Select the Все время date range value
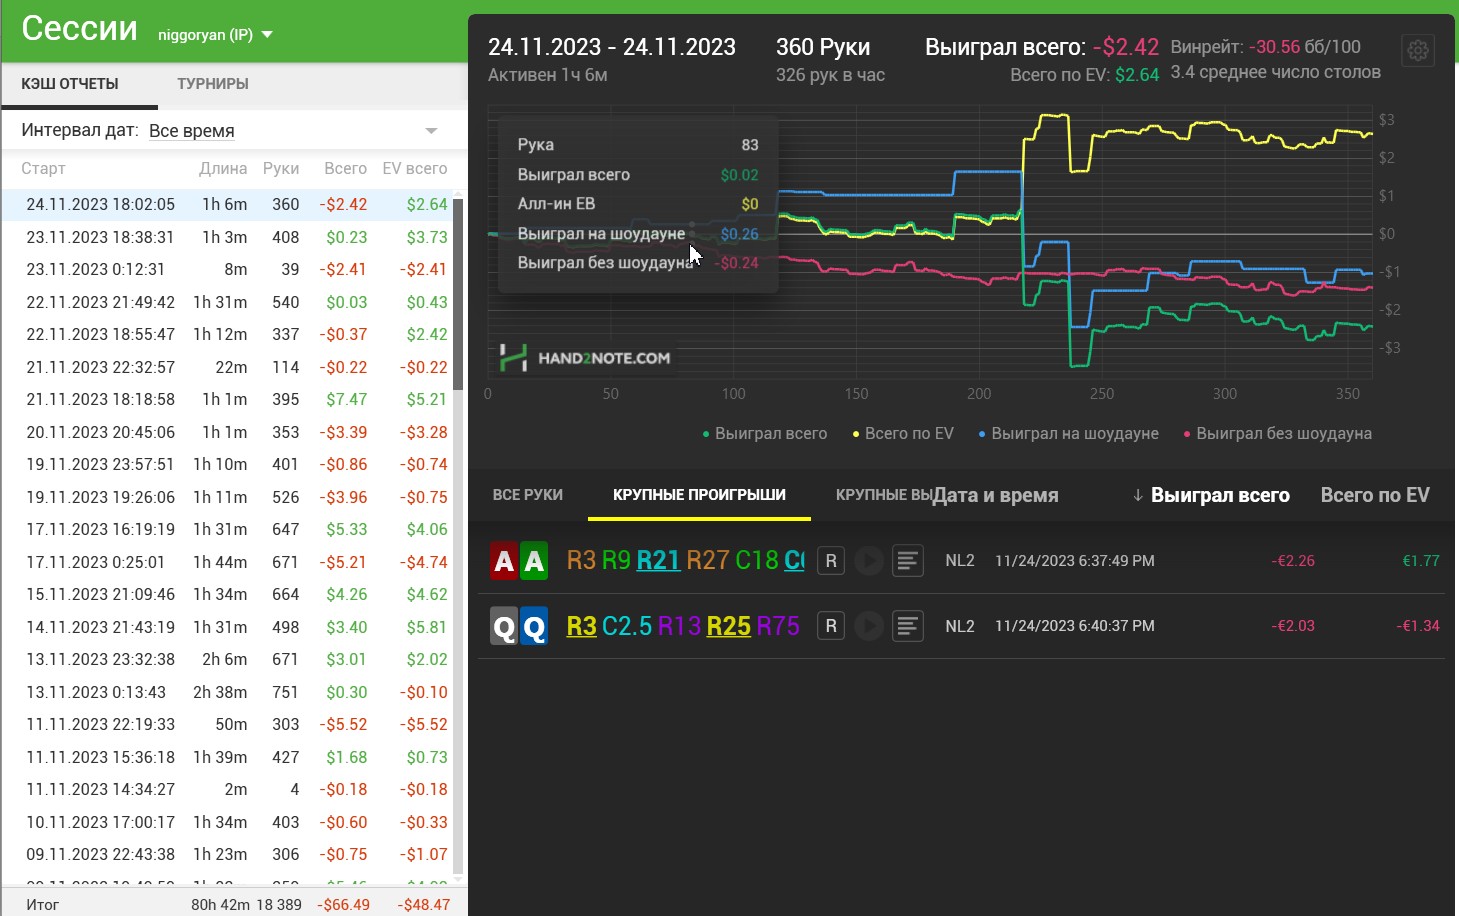 click(x=192, y=131)
